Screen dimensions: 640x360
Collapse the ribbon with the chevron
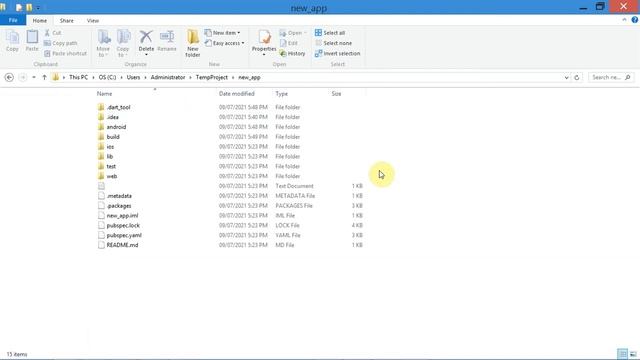click(x=624, y=20)
